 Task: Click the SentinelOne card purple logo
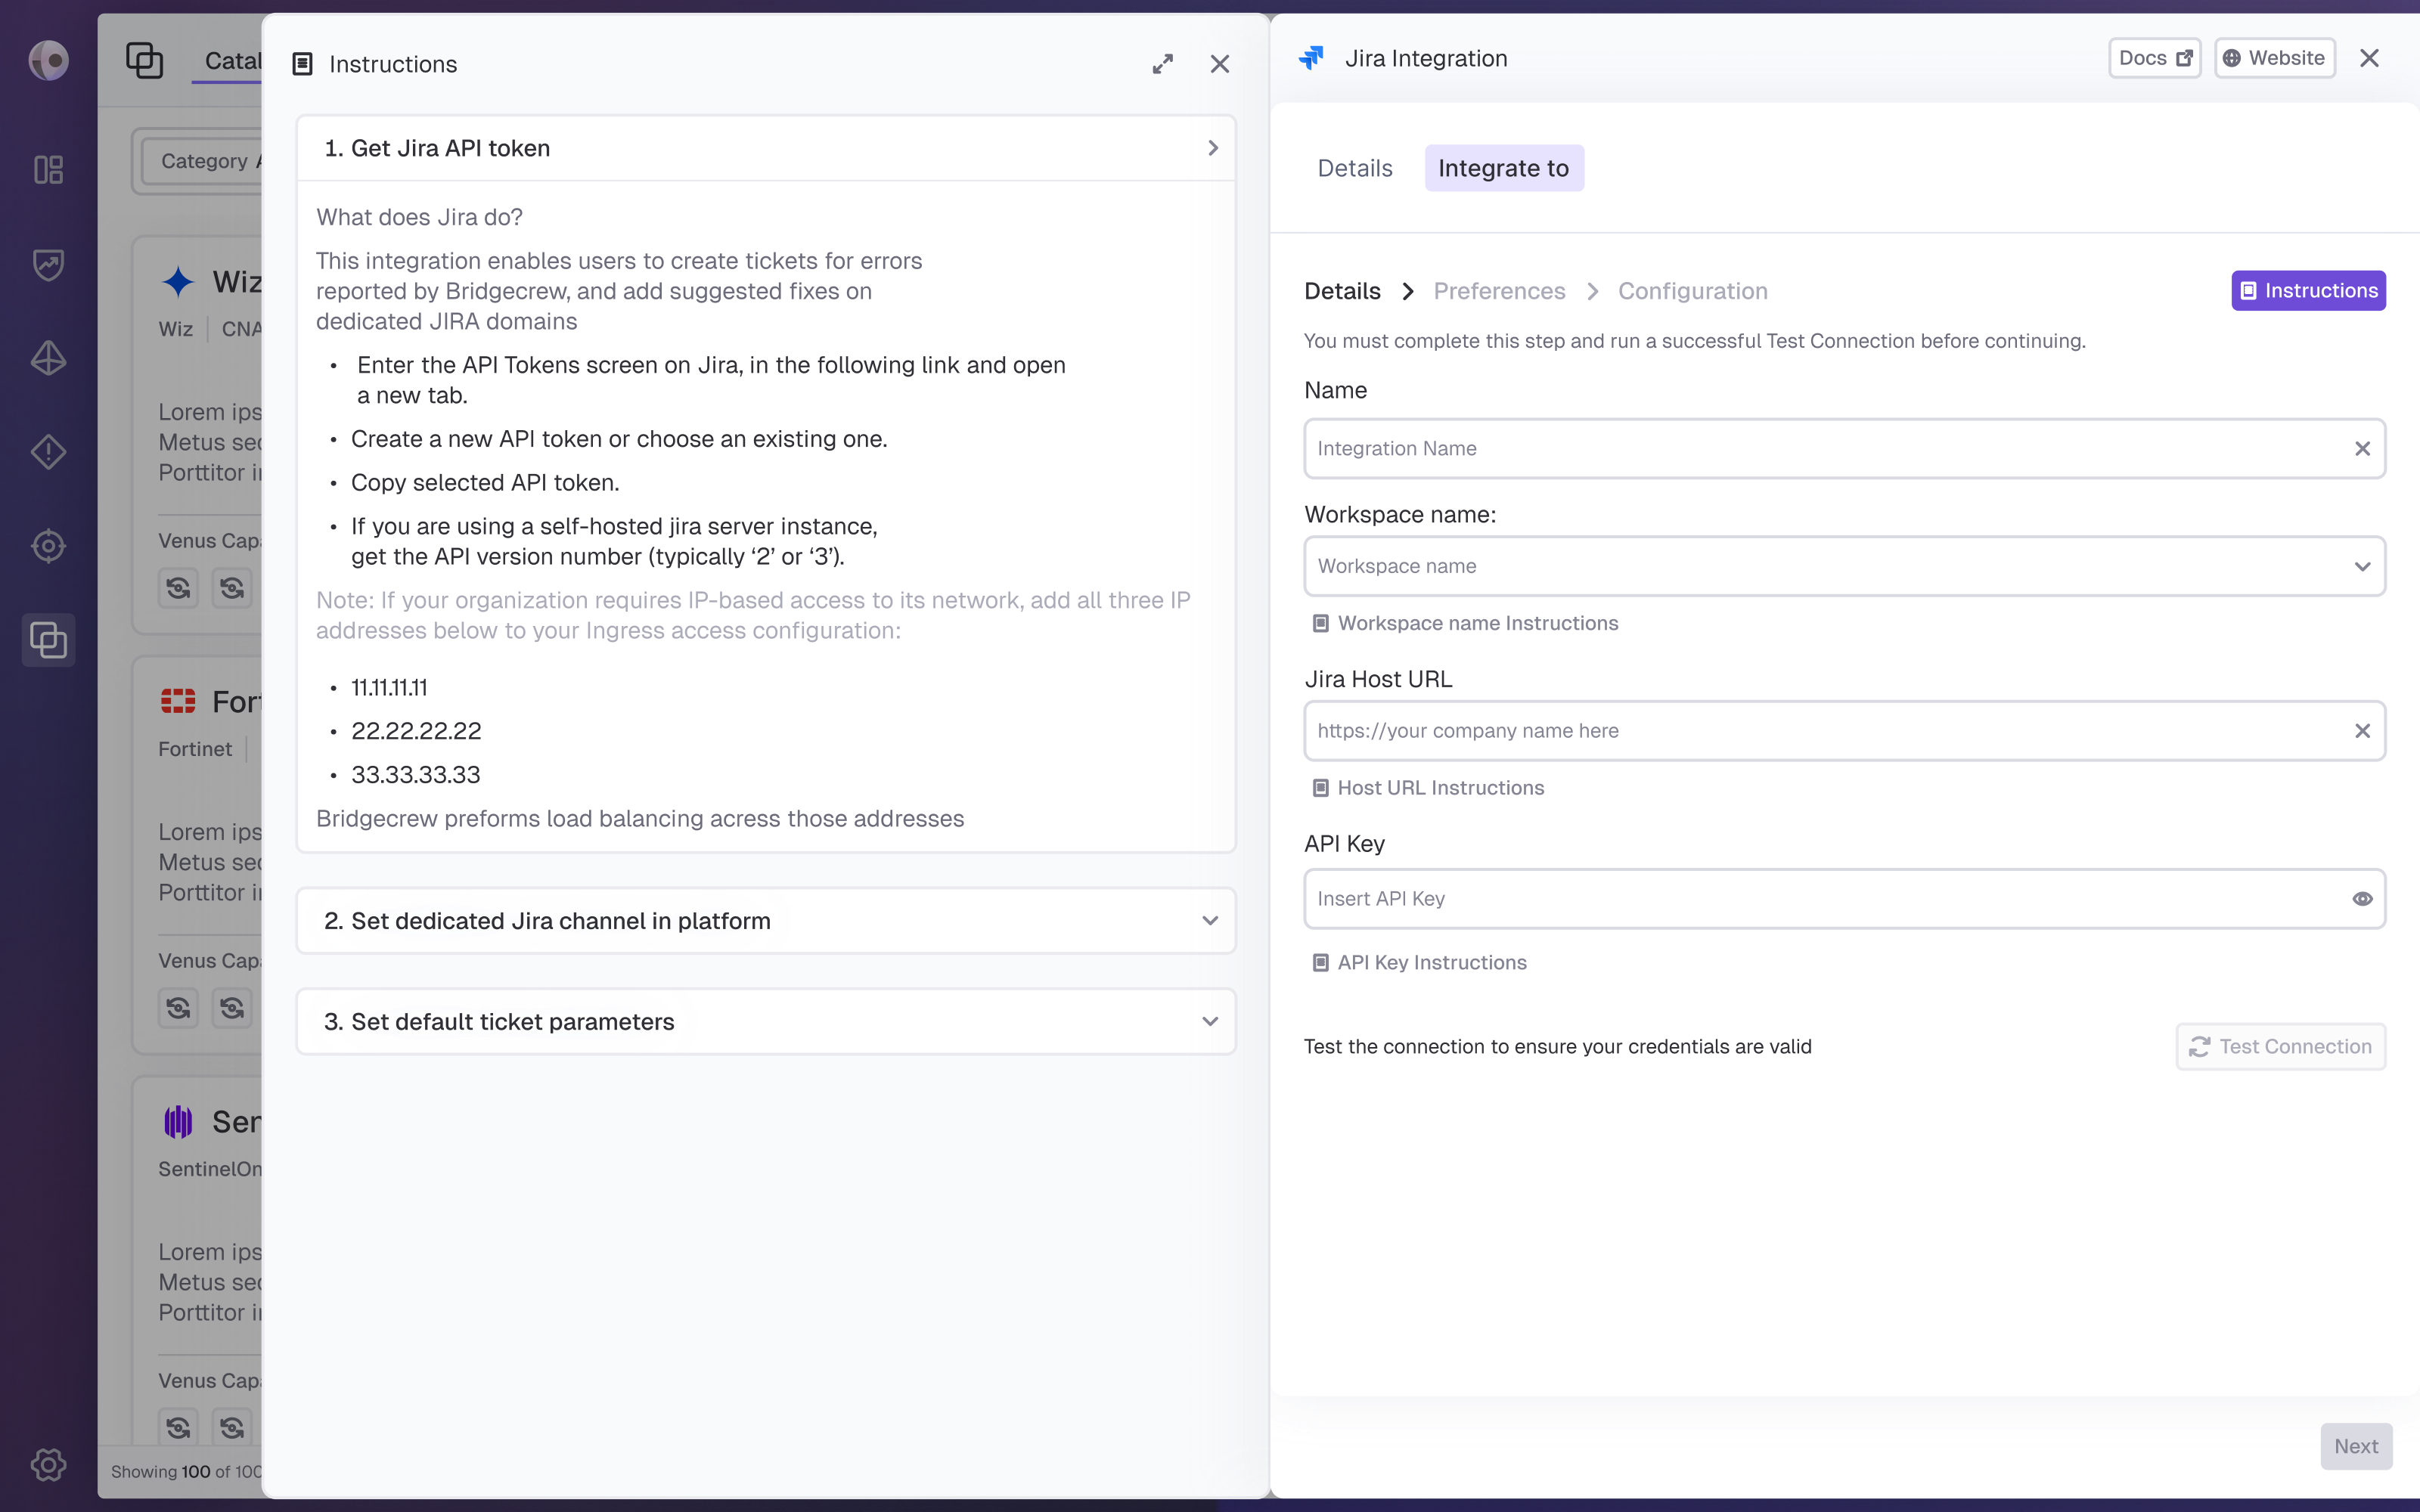pyautogui.click(x=178, y=1122)
